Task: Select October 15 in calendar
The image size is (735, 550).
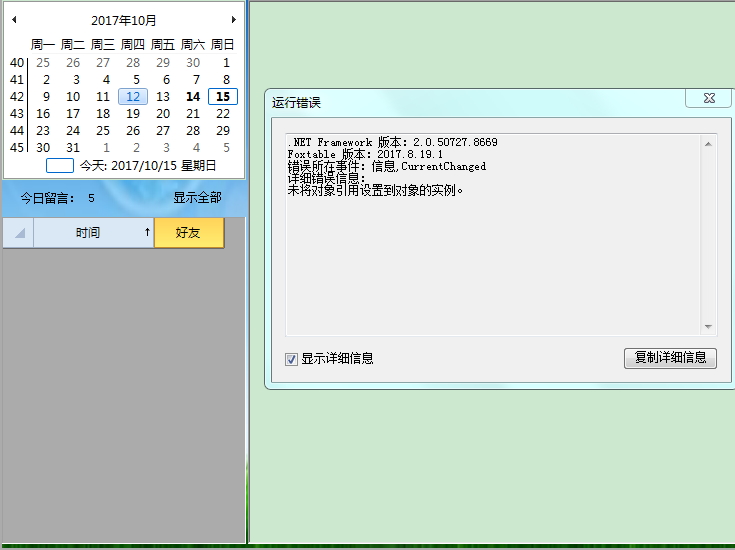Action: tap(223, 97)
